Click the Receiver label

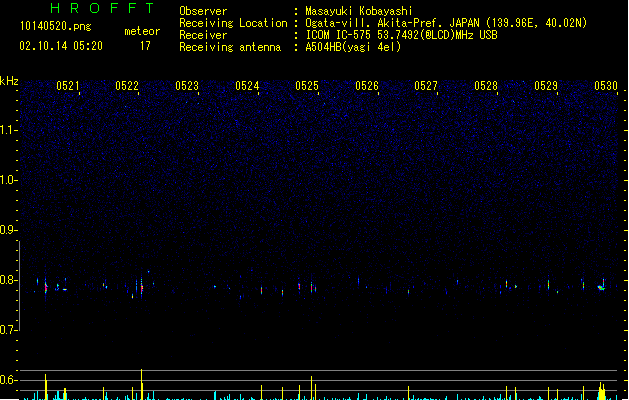pyautogui.click(x=203, y=35)
